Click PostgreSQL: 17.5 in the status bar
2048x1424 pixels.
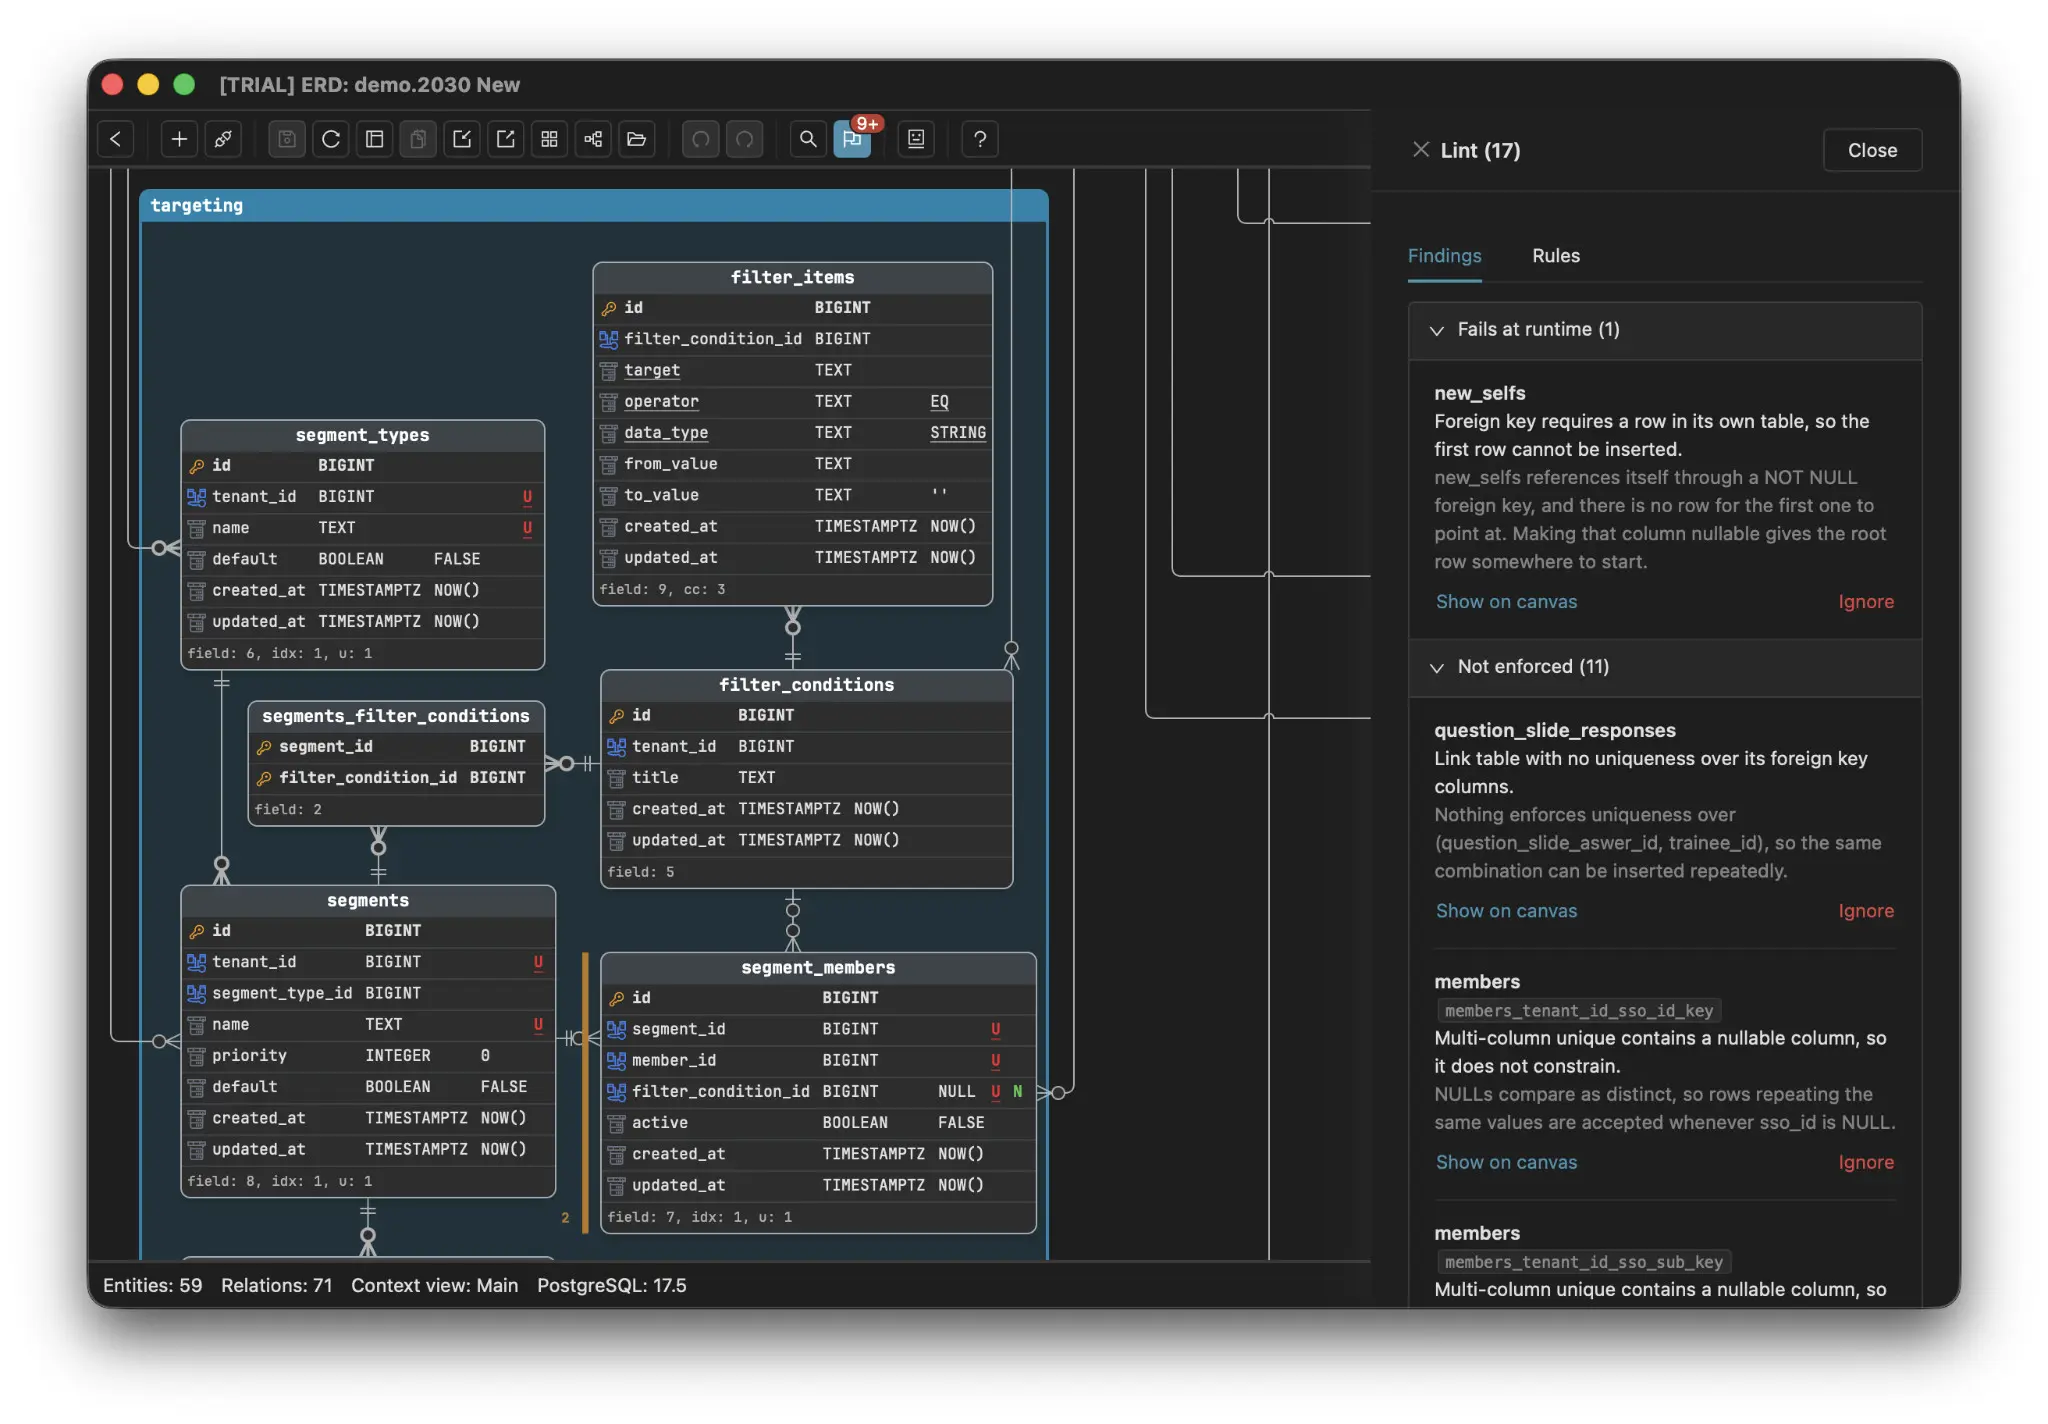(x=612, y=1286)
